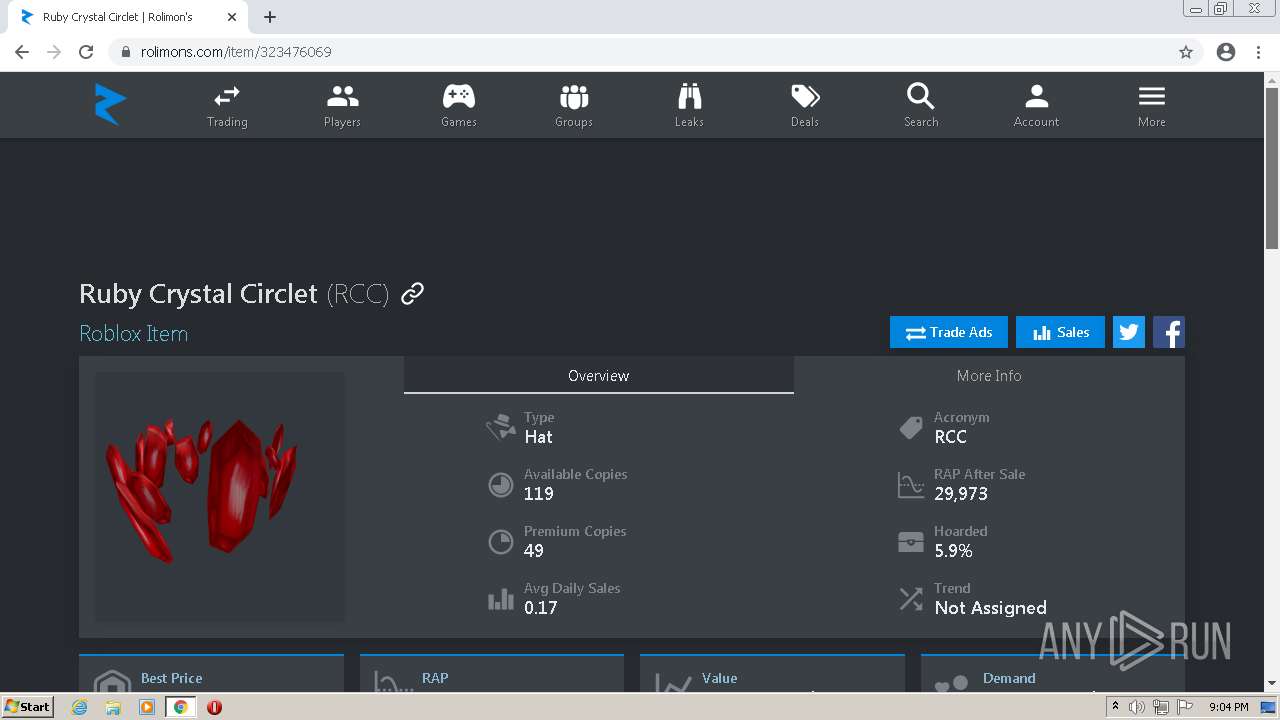This screenshot has width=1280, height=720.
Task: Click the Sales button
Action: pyautogui.click(x=1060, y=332)
